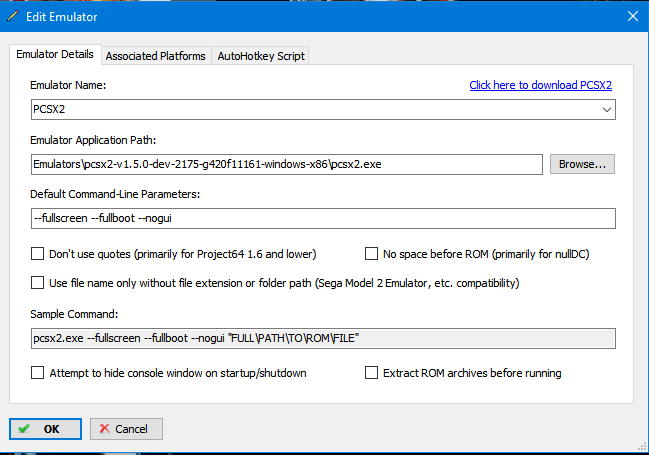649x455 pixels.
Task: Enable the Don't use quotes checkbox
Action: 37,253
